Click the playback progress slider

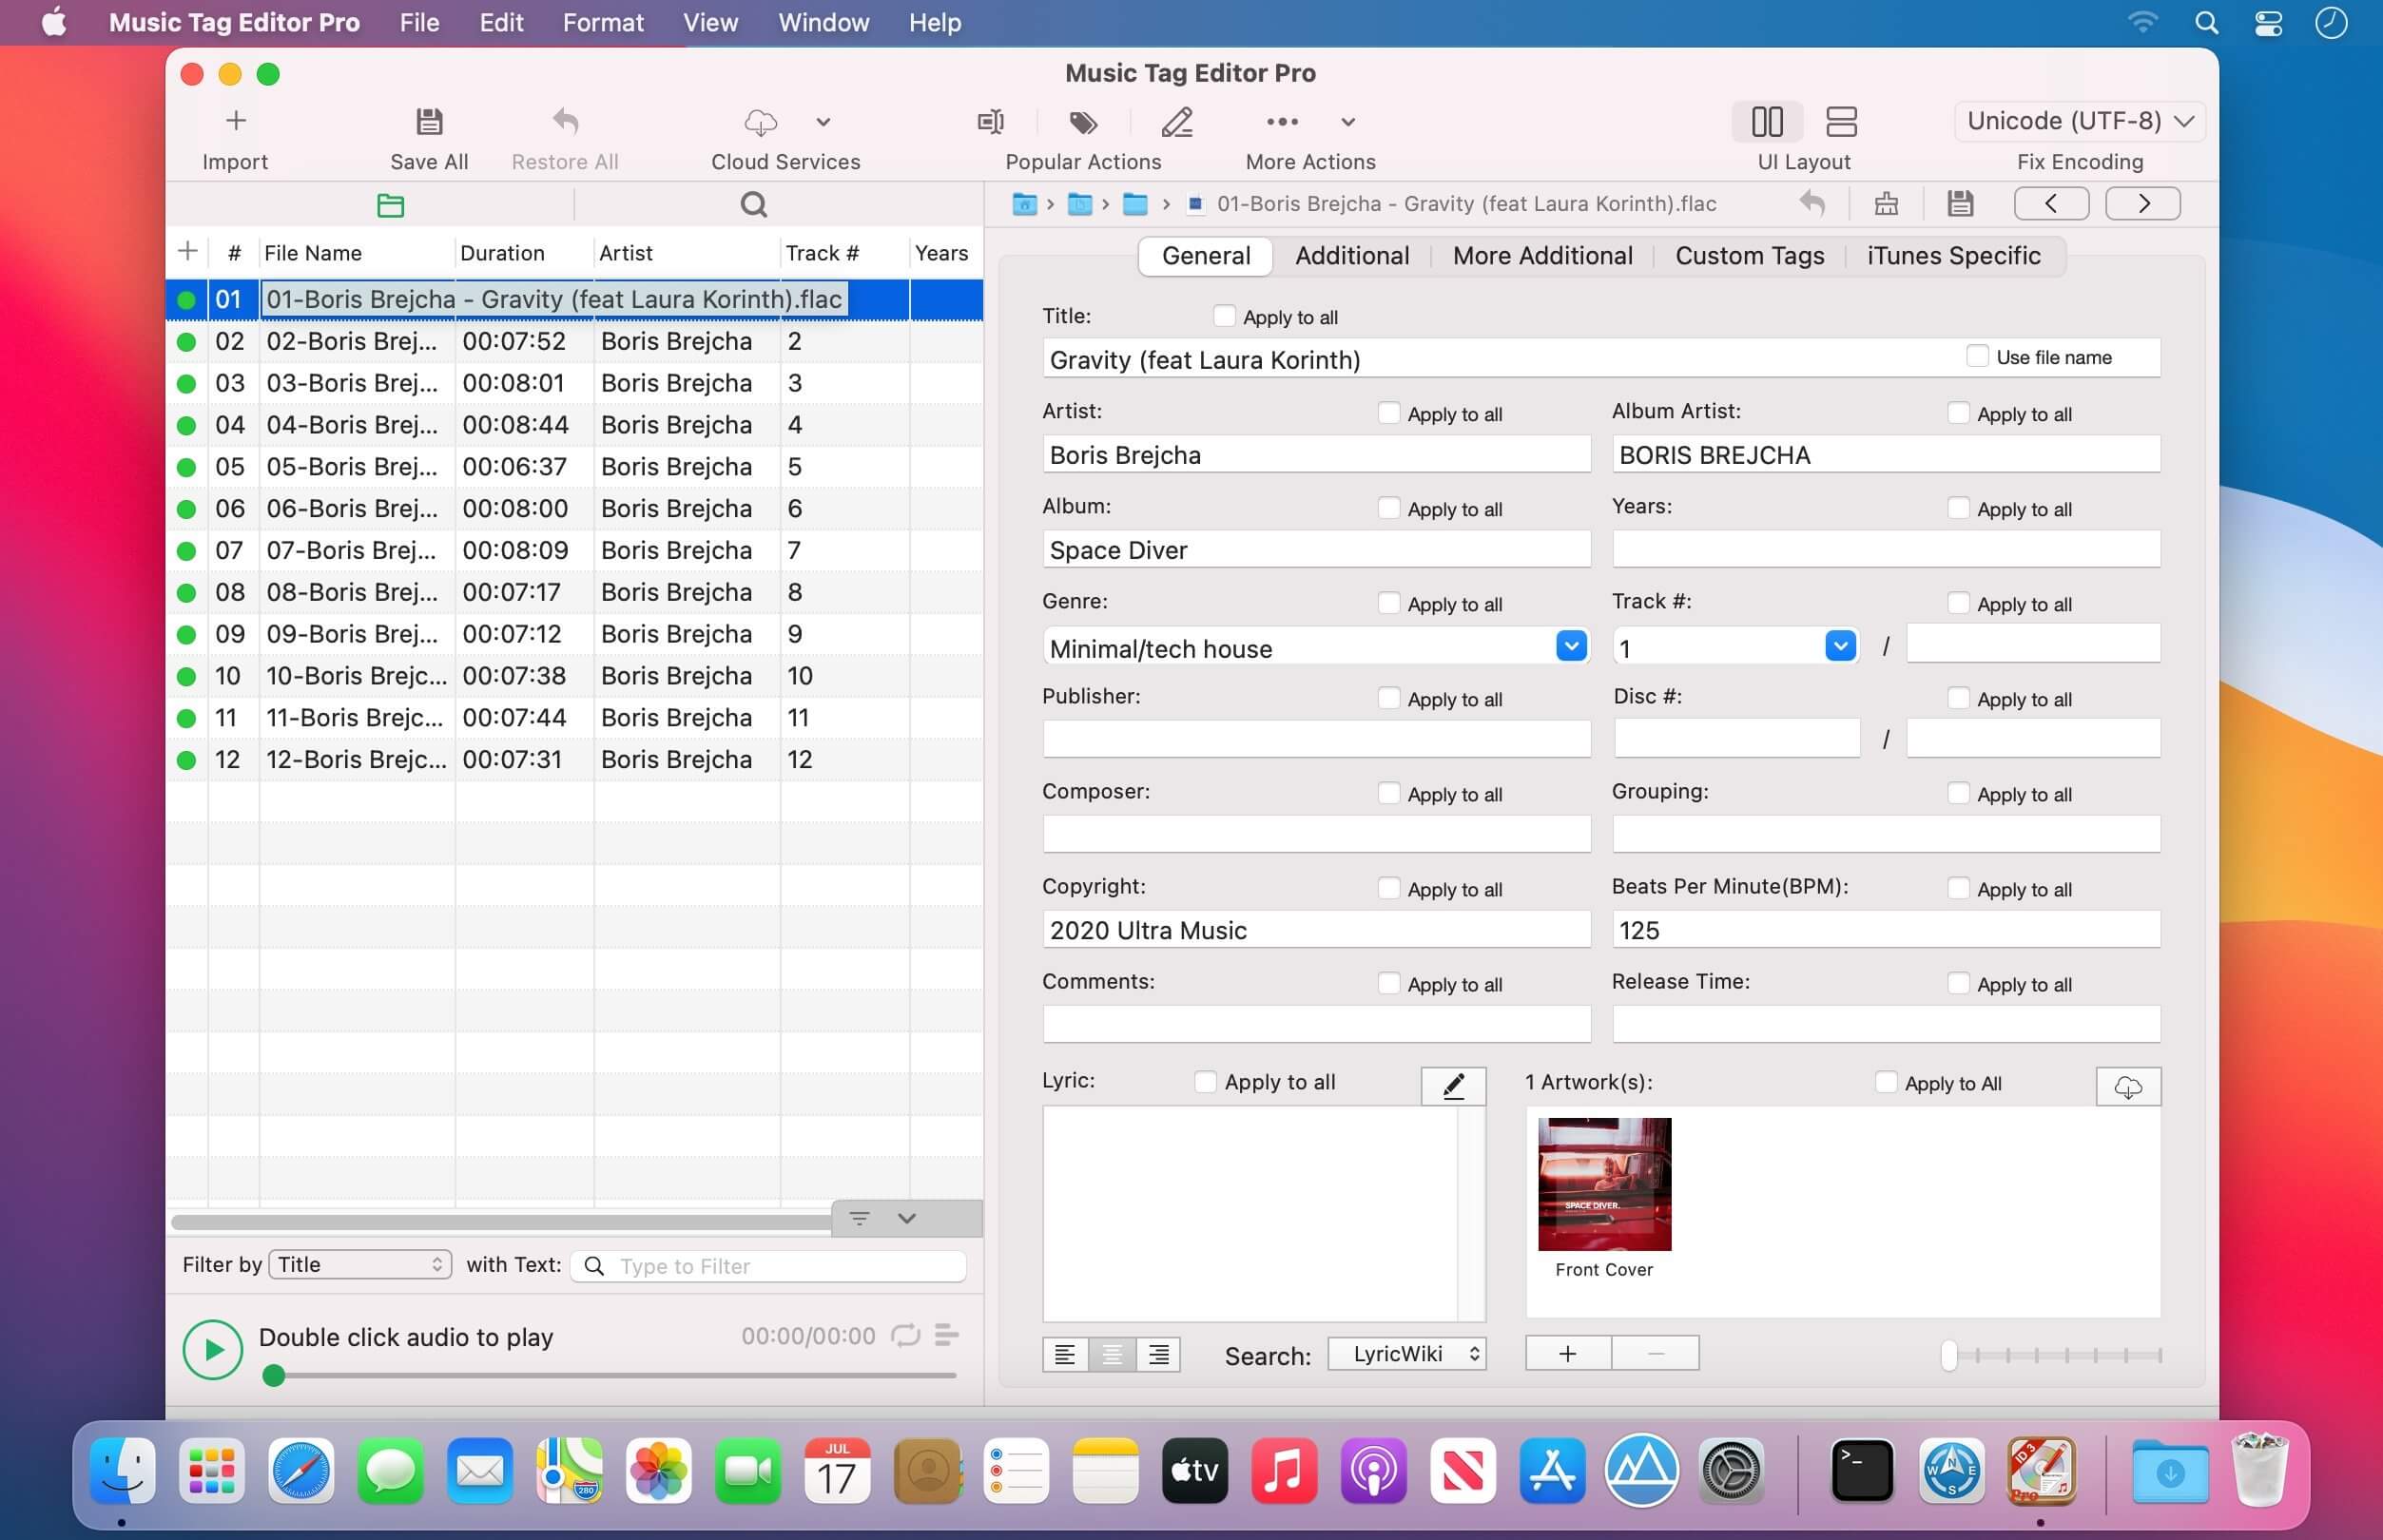pyautogui.click(x=608, y=1376)
